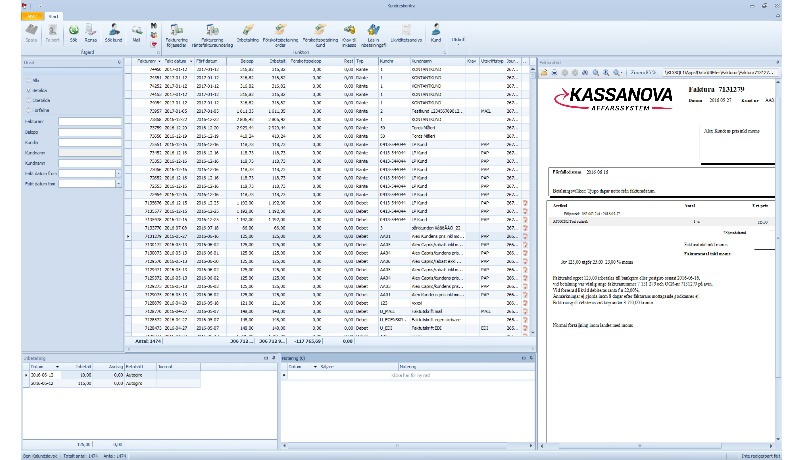Select the Betalda radio button
Image resolution: width=800 pixels, height=460 pixels.
(x=29, y=90)
